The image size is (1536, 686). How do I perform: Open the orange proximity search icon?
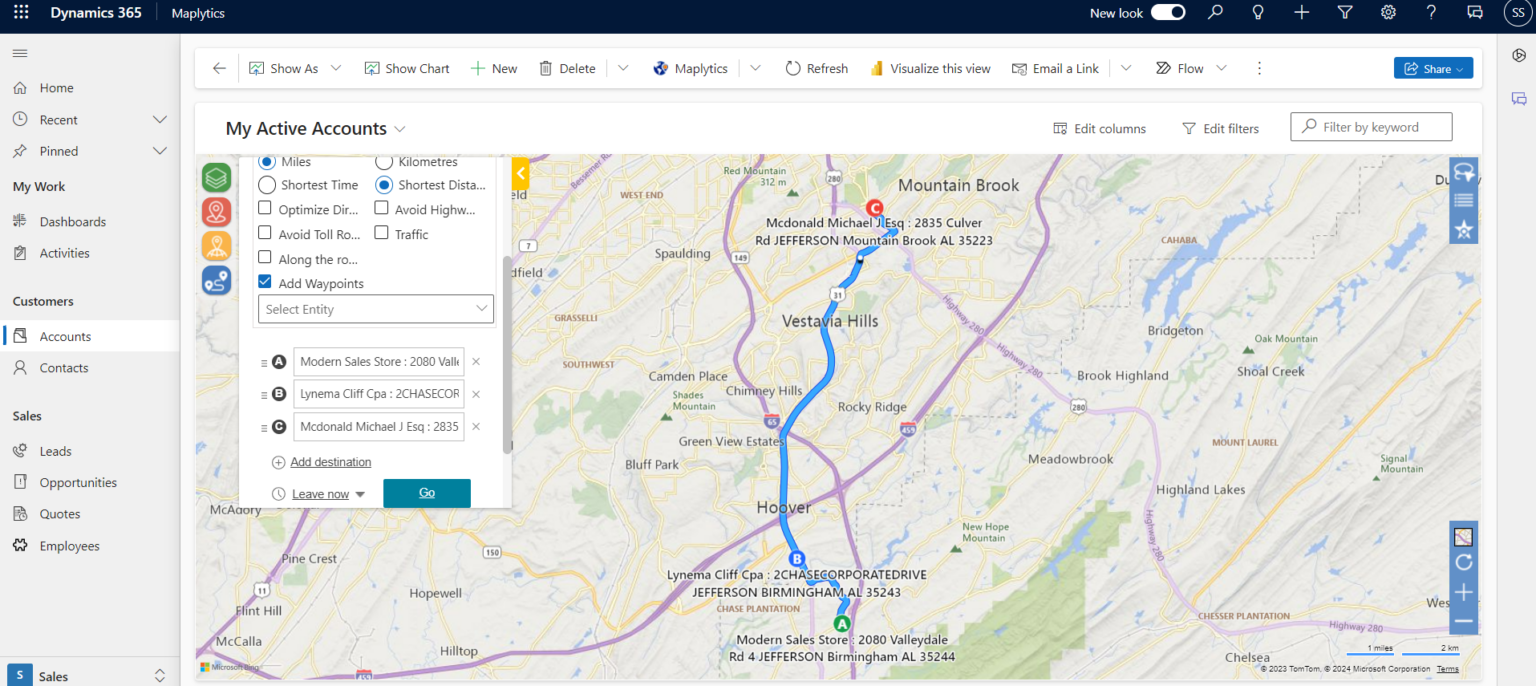tap(216, 245)
